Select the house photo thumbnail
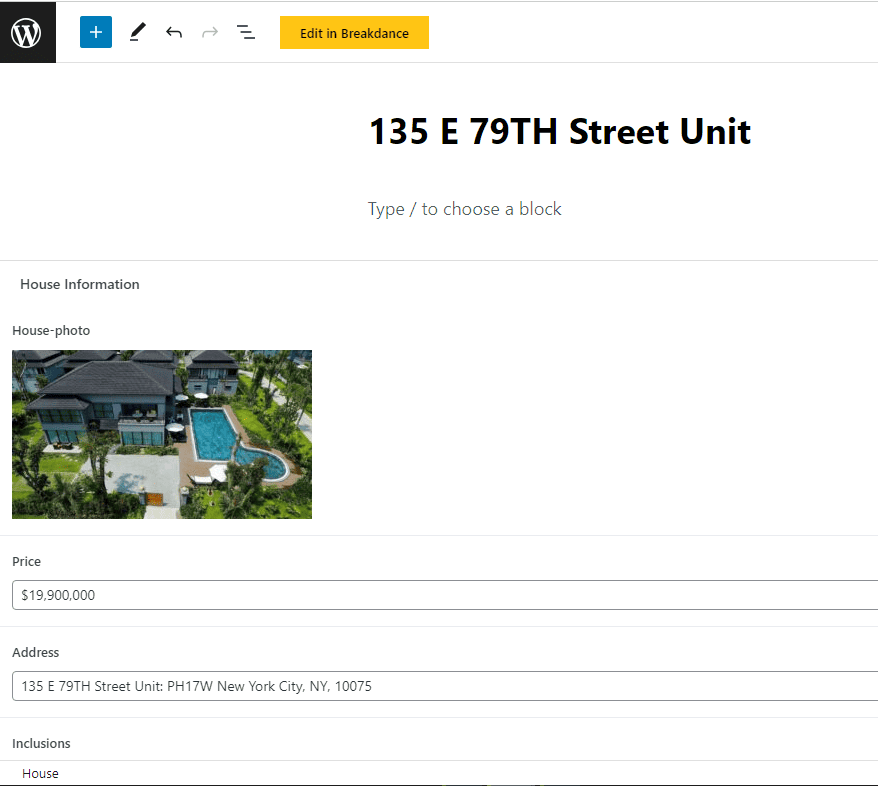The image size is (878, 786). (162, 434)
